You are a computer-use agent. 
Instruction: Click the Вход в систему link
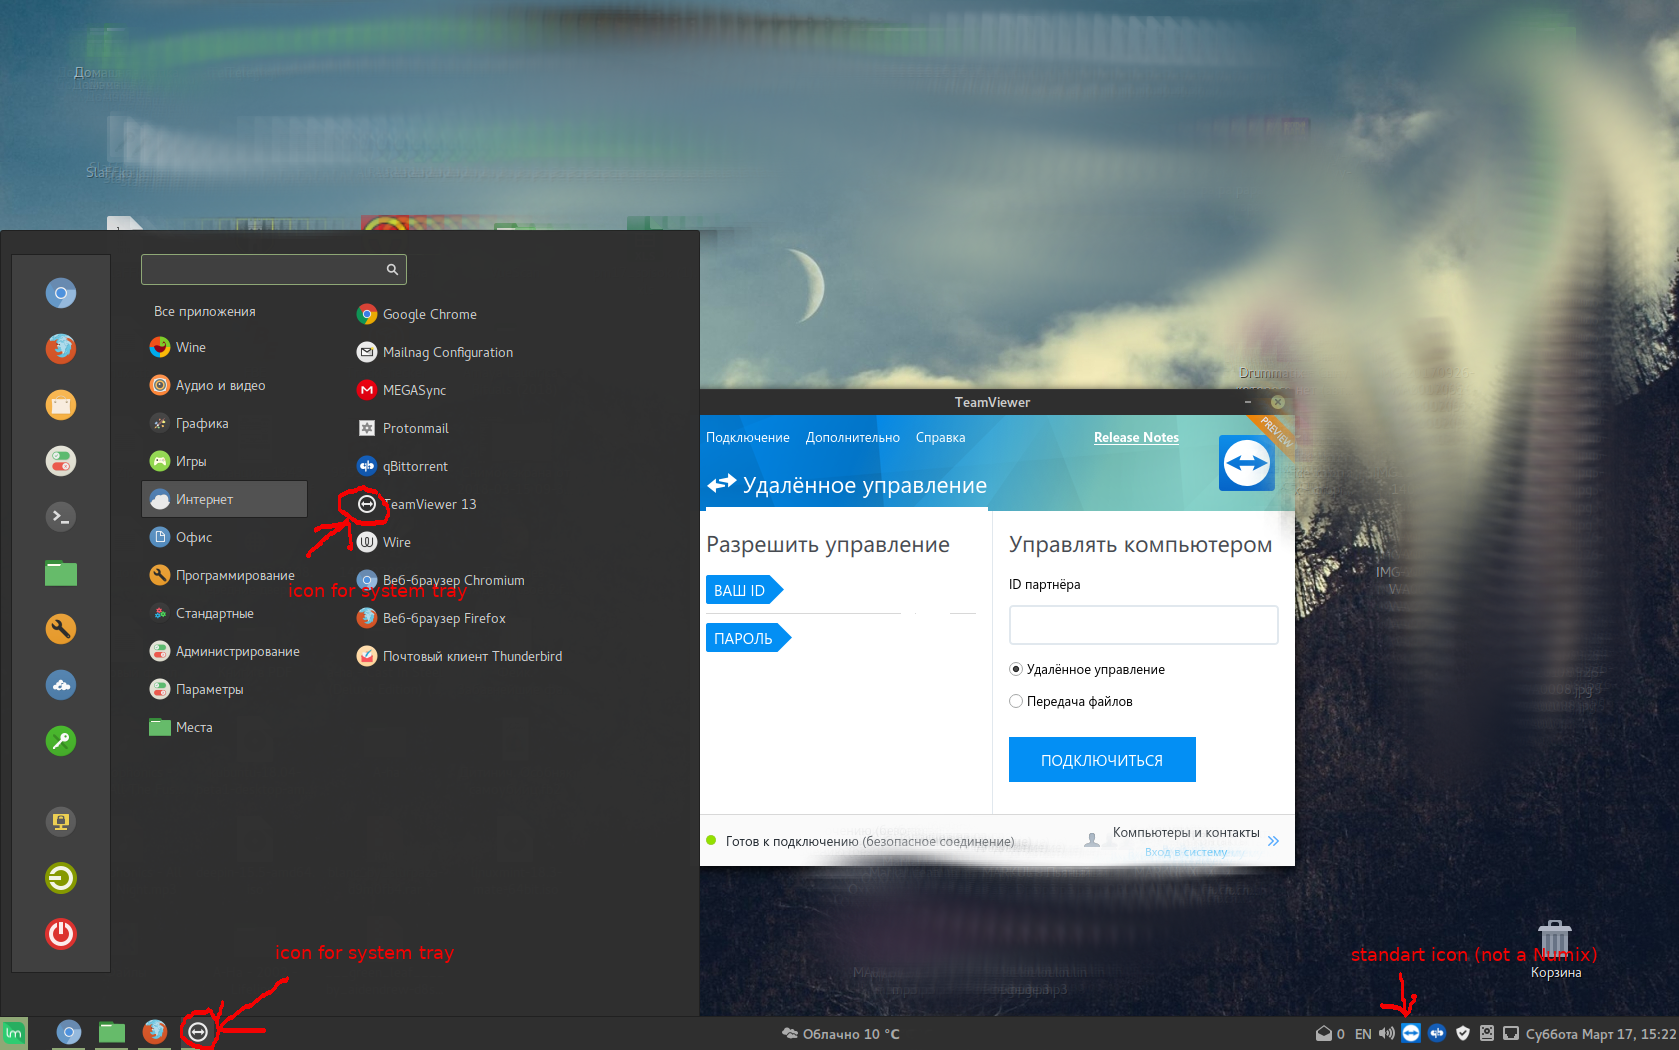tap(1186, 852)
